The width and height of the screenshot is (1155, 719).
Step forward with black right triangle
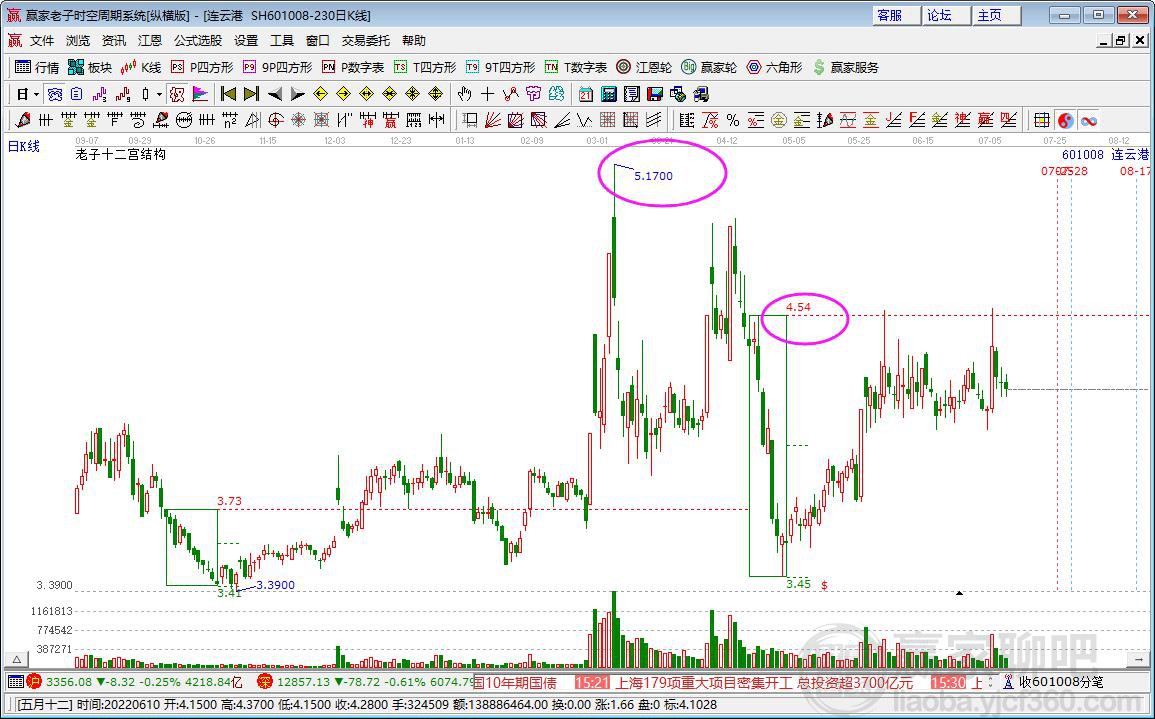coord(298,94)
